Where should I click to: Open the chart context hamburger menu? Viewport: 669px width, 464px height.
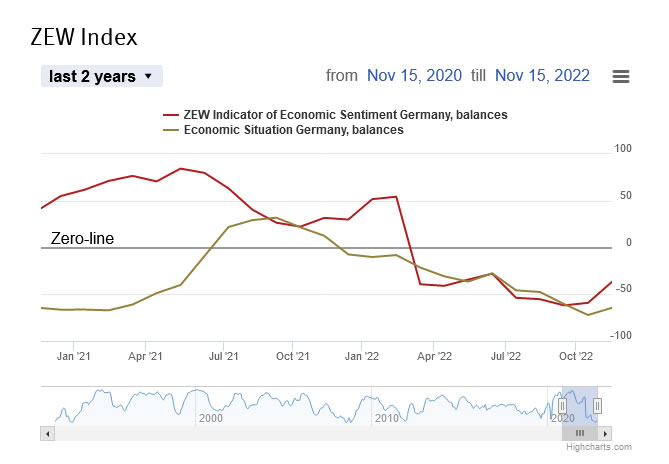620,76
